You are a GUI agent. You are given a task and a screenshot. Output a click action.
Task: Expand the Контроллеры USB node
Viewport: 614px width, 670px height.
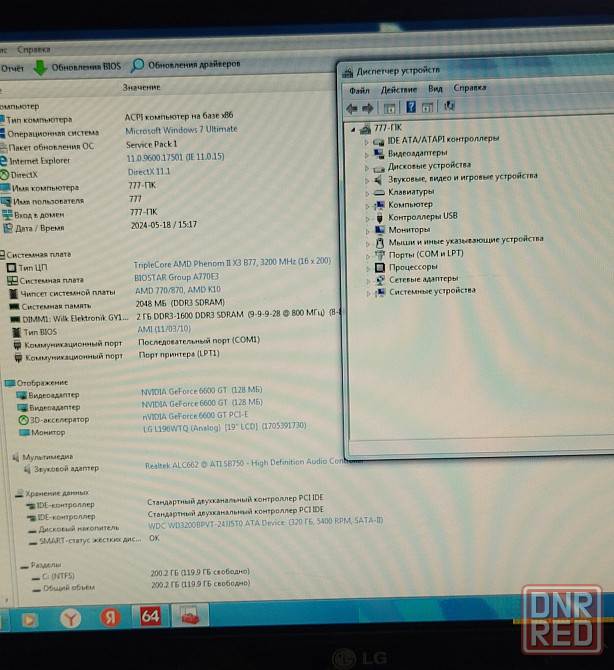coord(367,219)
